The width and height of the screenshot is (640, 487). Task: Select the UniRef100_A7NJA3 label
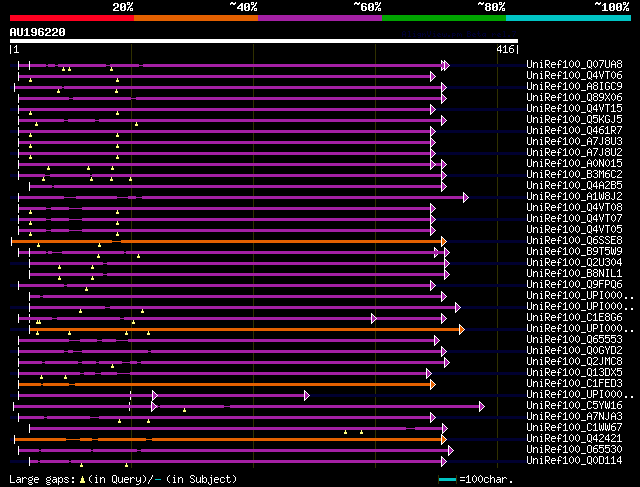(x=574, y=417)
